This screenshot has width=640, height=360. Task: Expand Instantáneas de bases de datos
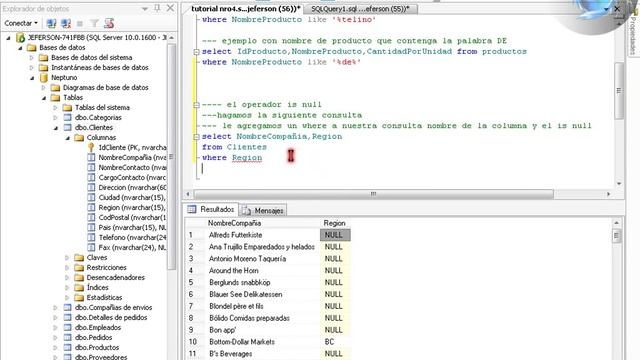point(32,68)
